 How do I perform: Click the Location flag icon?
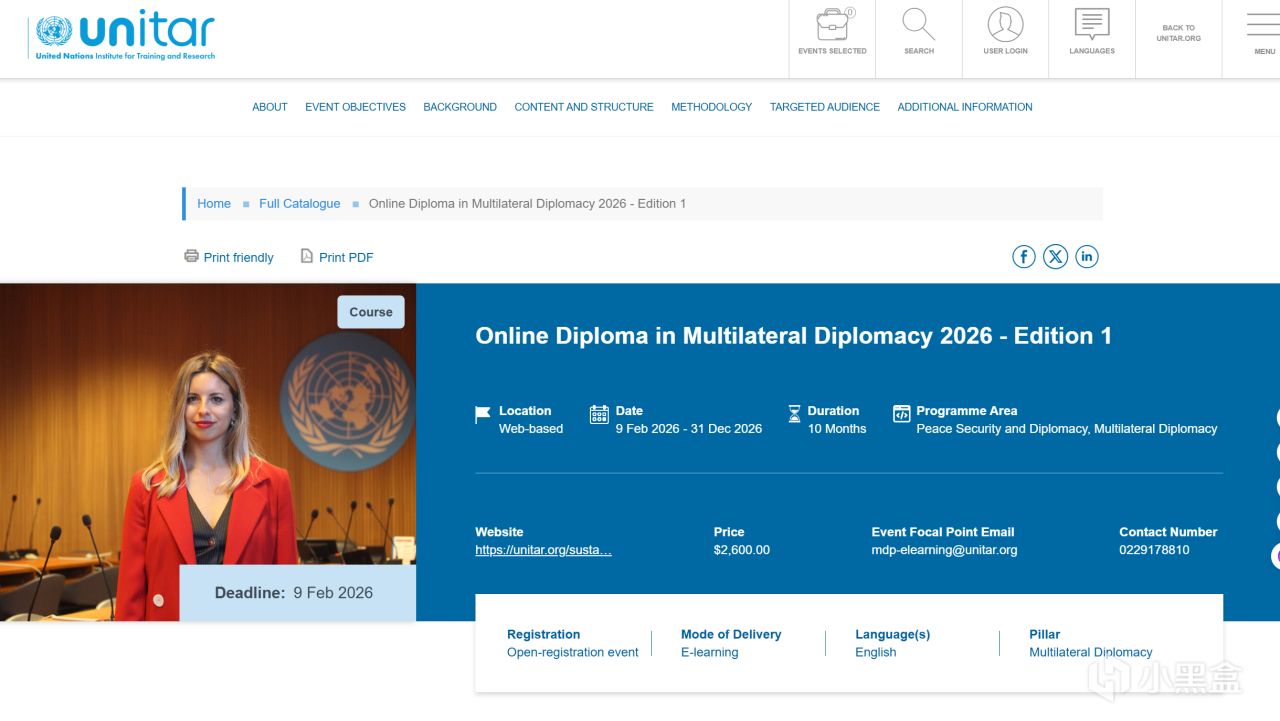(483, 414)
